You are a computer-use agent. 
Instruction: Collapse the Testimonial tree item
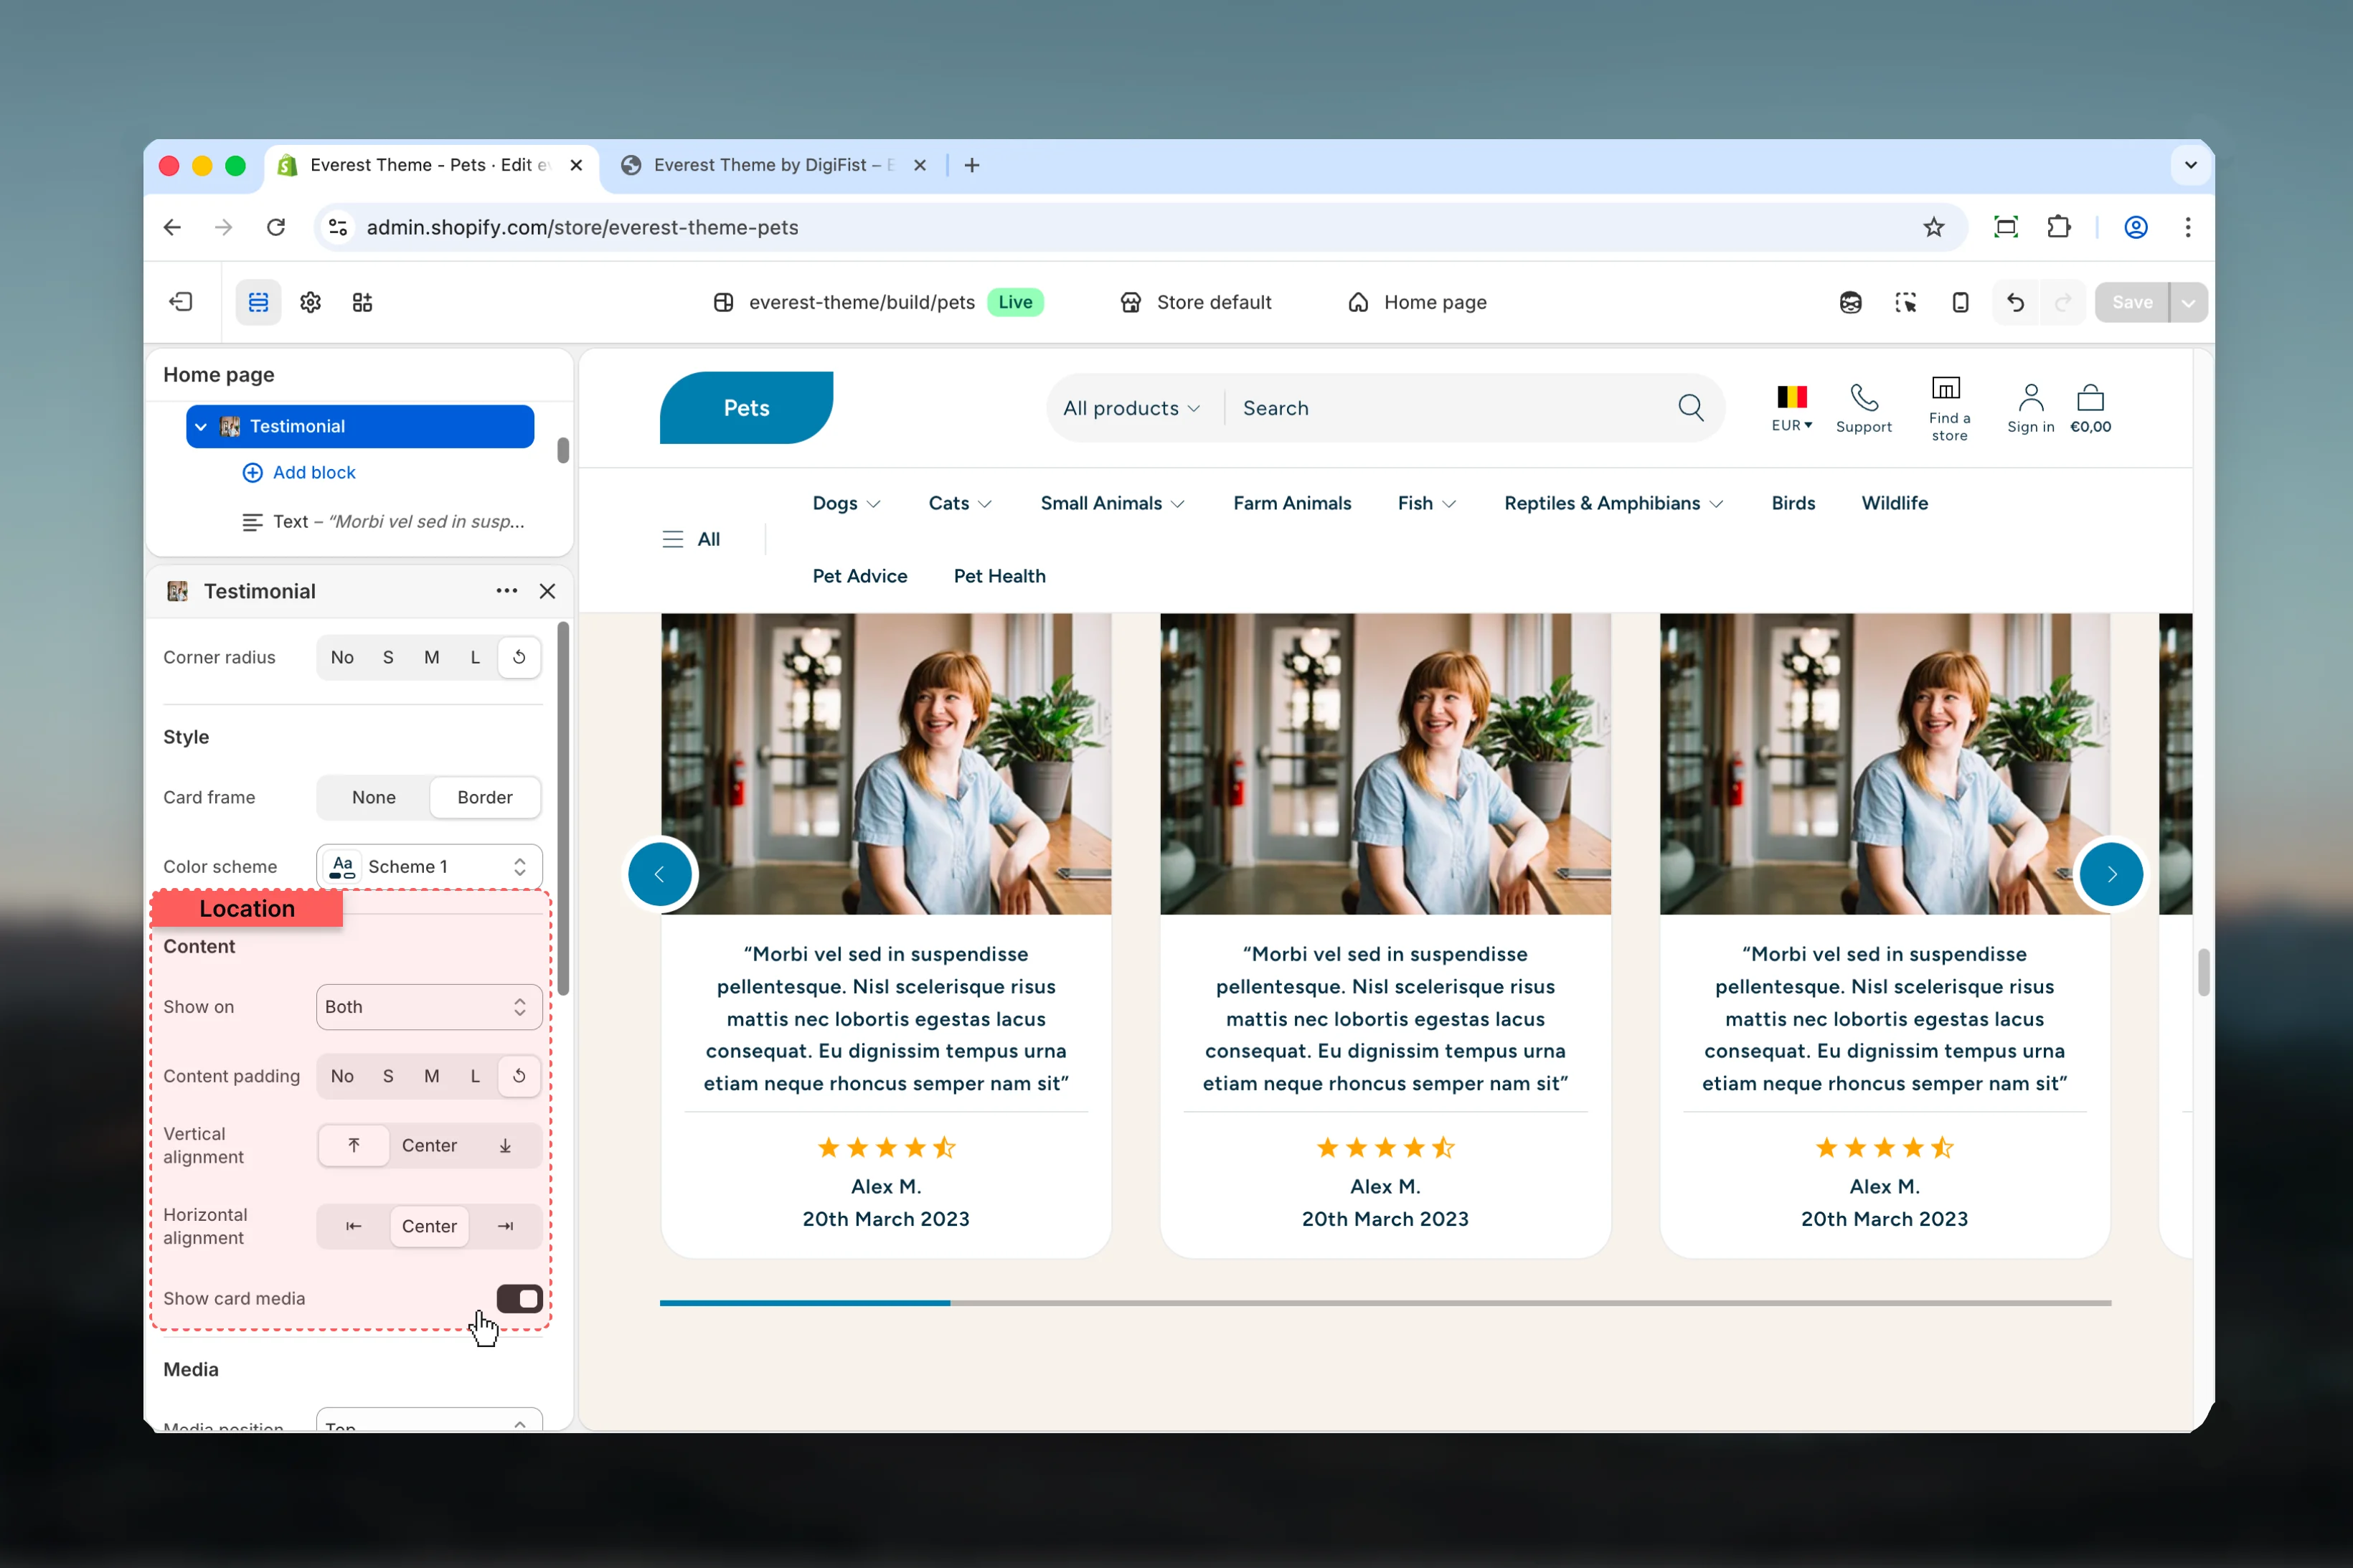pyautogui.click(x=201, y=426)
